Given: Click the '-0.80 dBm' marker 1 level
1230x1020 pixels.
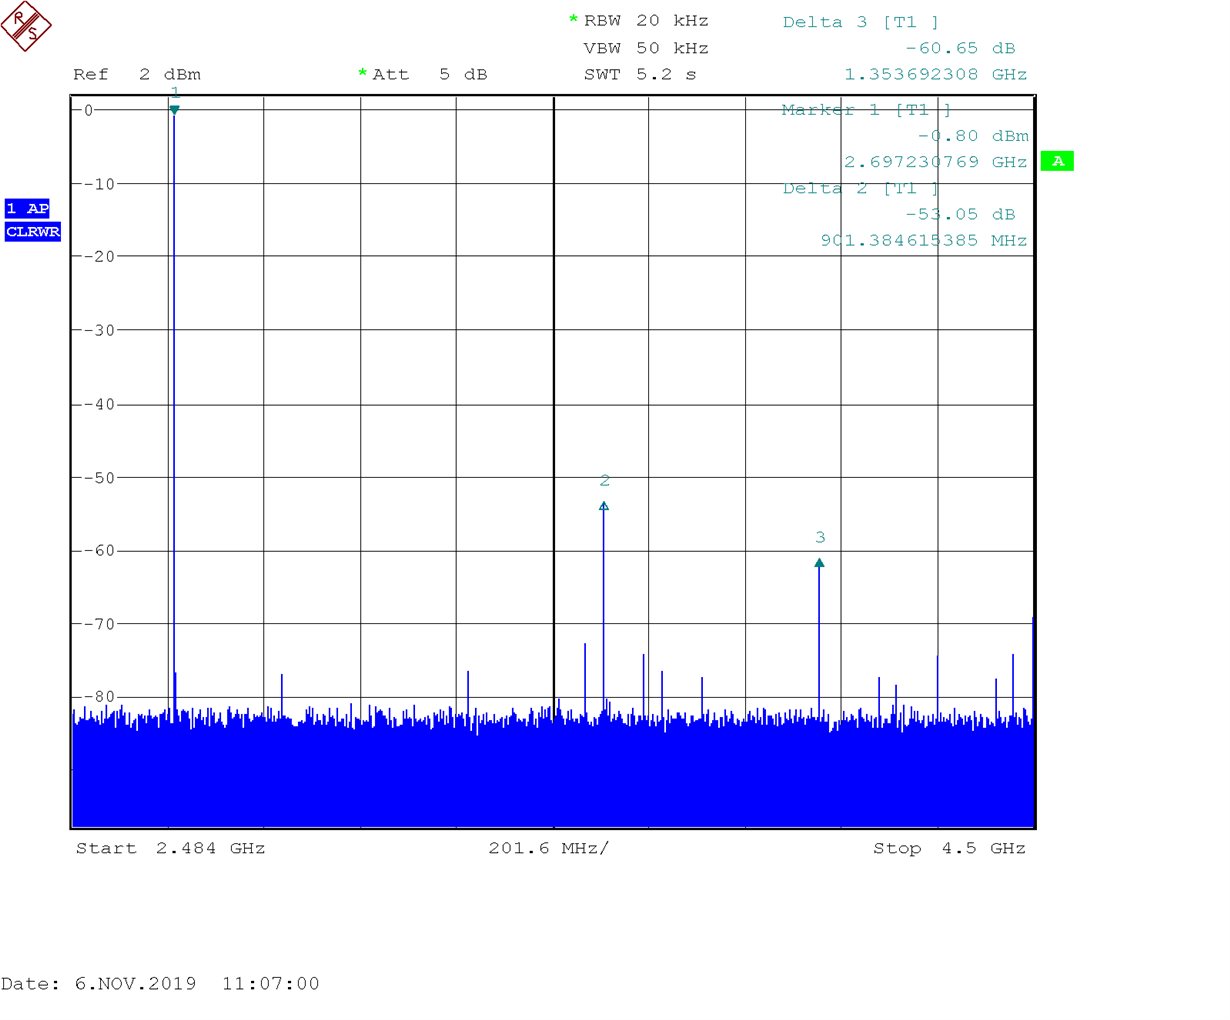Looking at the screenshot, I should pyautogui.click(x=973, y=136).
